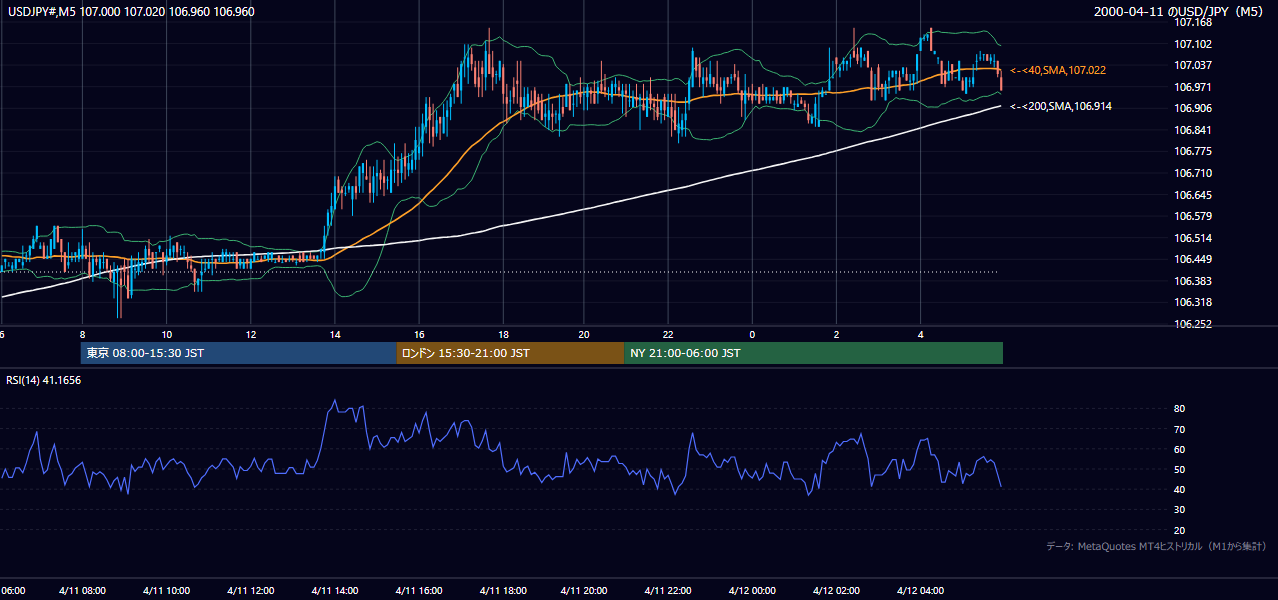The height and width of the screenshot is (600, 1278).
Task: Click the 4/11 10:00 time label
Action: (x=166, y=590)
